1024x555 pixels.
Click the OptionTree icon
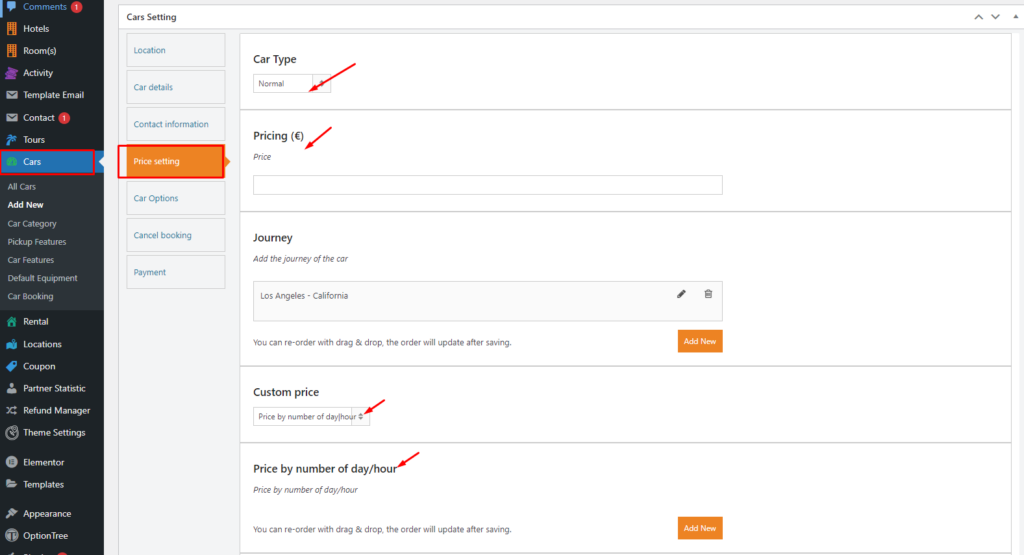(11, 535)
